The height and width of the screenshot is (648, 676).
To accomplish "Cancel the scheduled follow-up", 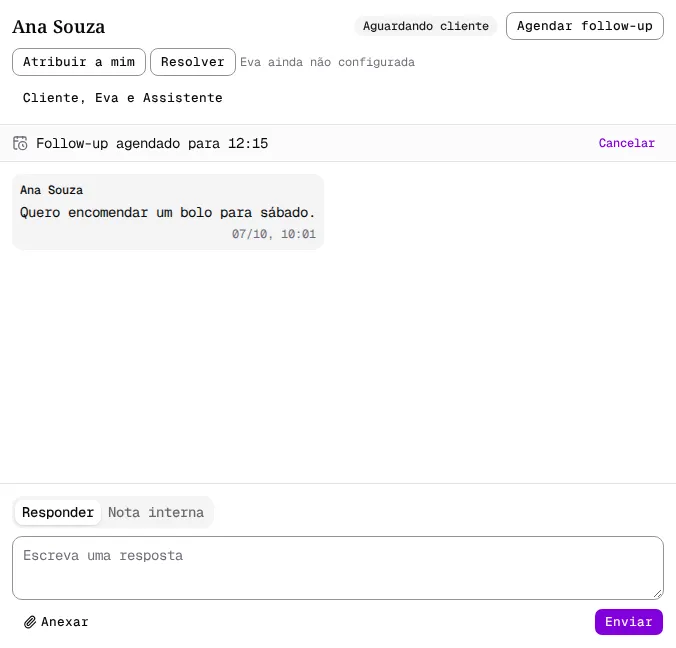I will pos(626,143).
